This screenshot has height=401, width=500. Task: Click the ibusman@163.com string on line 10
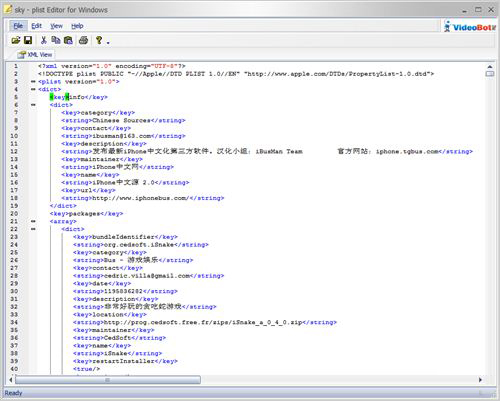(x=123, y=136)
